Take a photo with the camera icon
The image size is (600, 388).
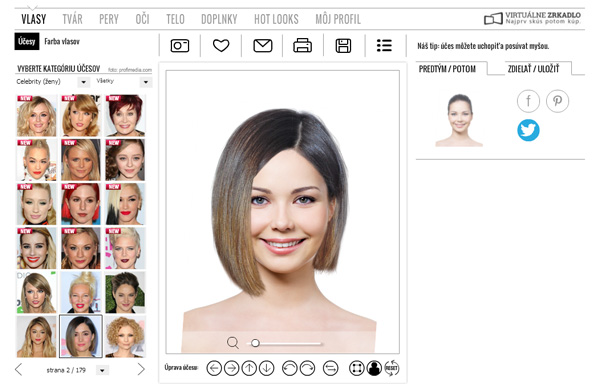pyautogui.click(x=179, y=46)
